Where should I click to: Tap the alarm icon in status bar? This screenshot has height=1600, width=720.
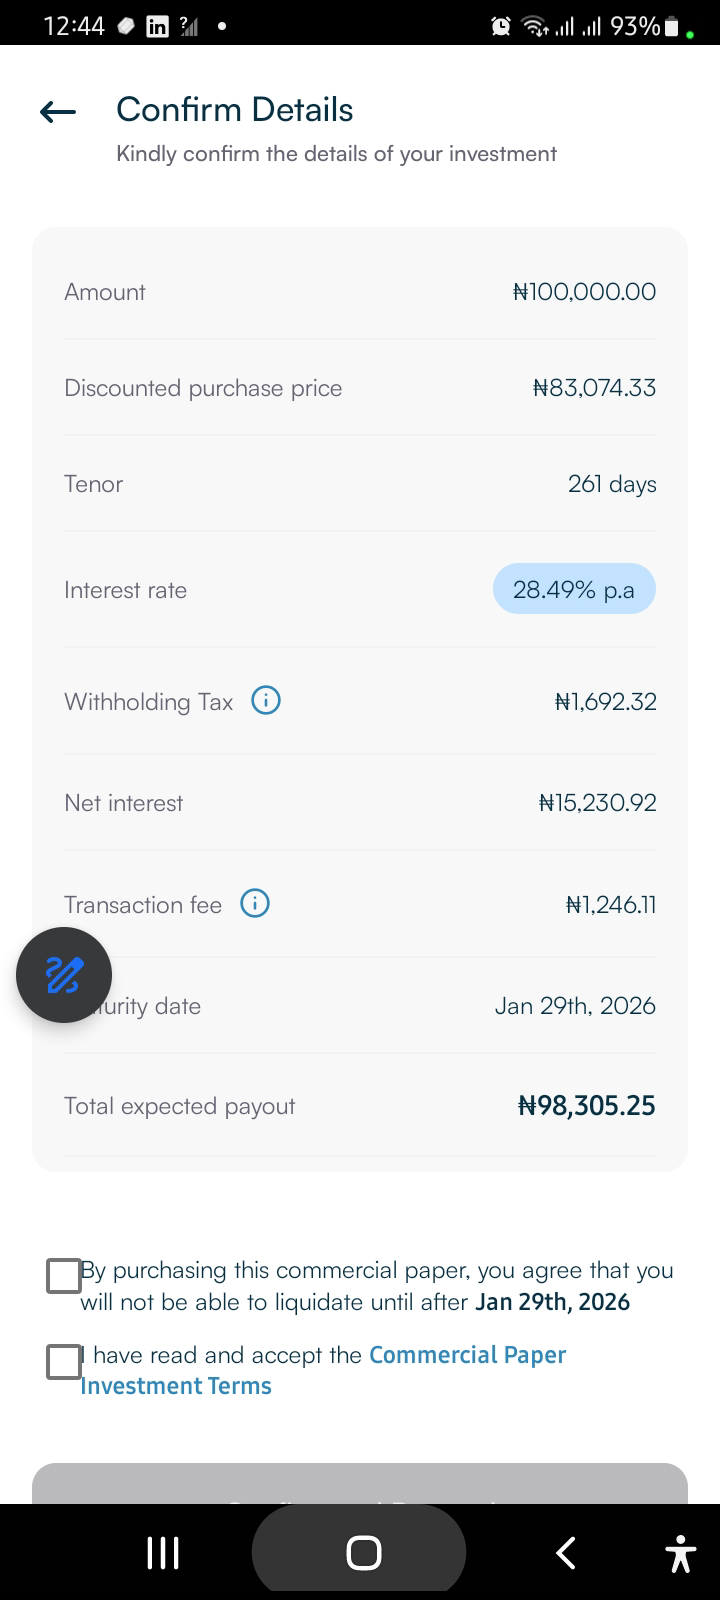coord(501,27)
